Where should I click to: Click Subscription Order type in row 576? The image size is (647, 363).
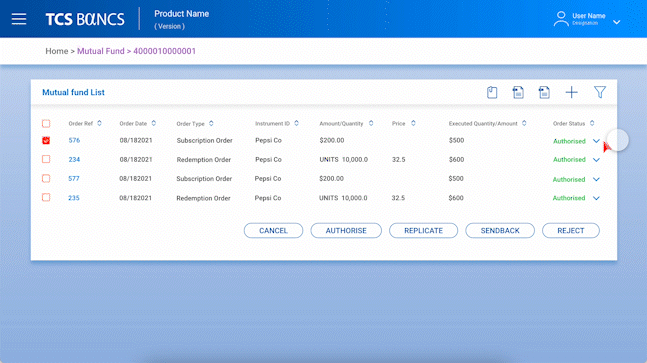pos(204,141)
